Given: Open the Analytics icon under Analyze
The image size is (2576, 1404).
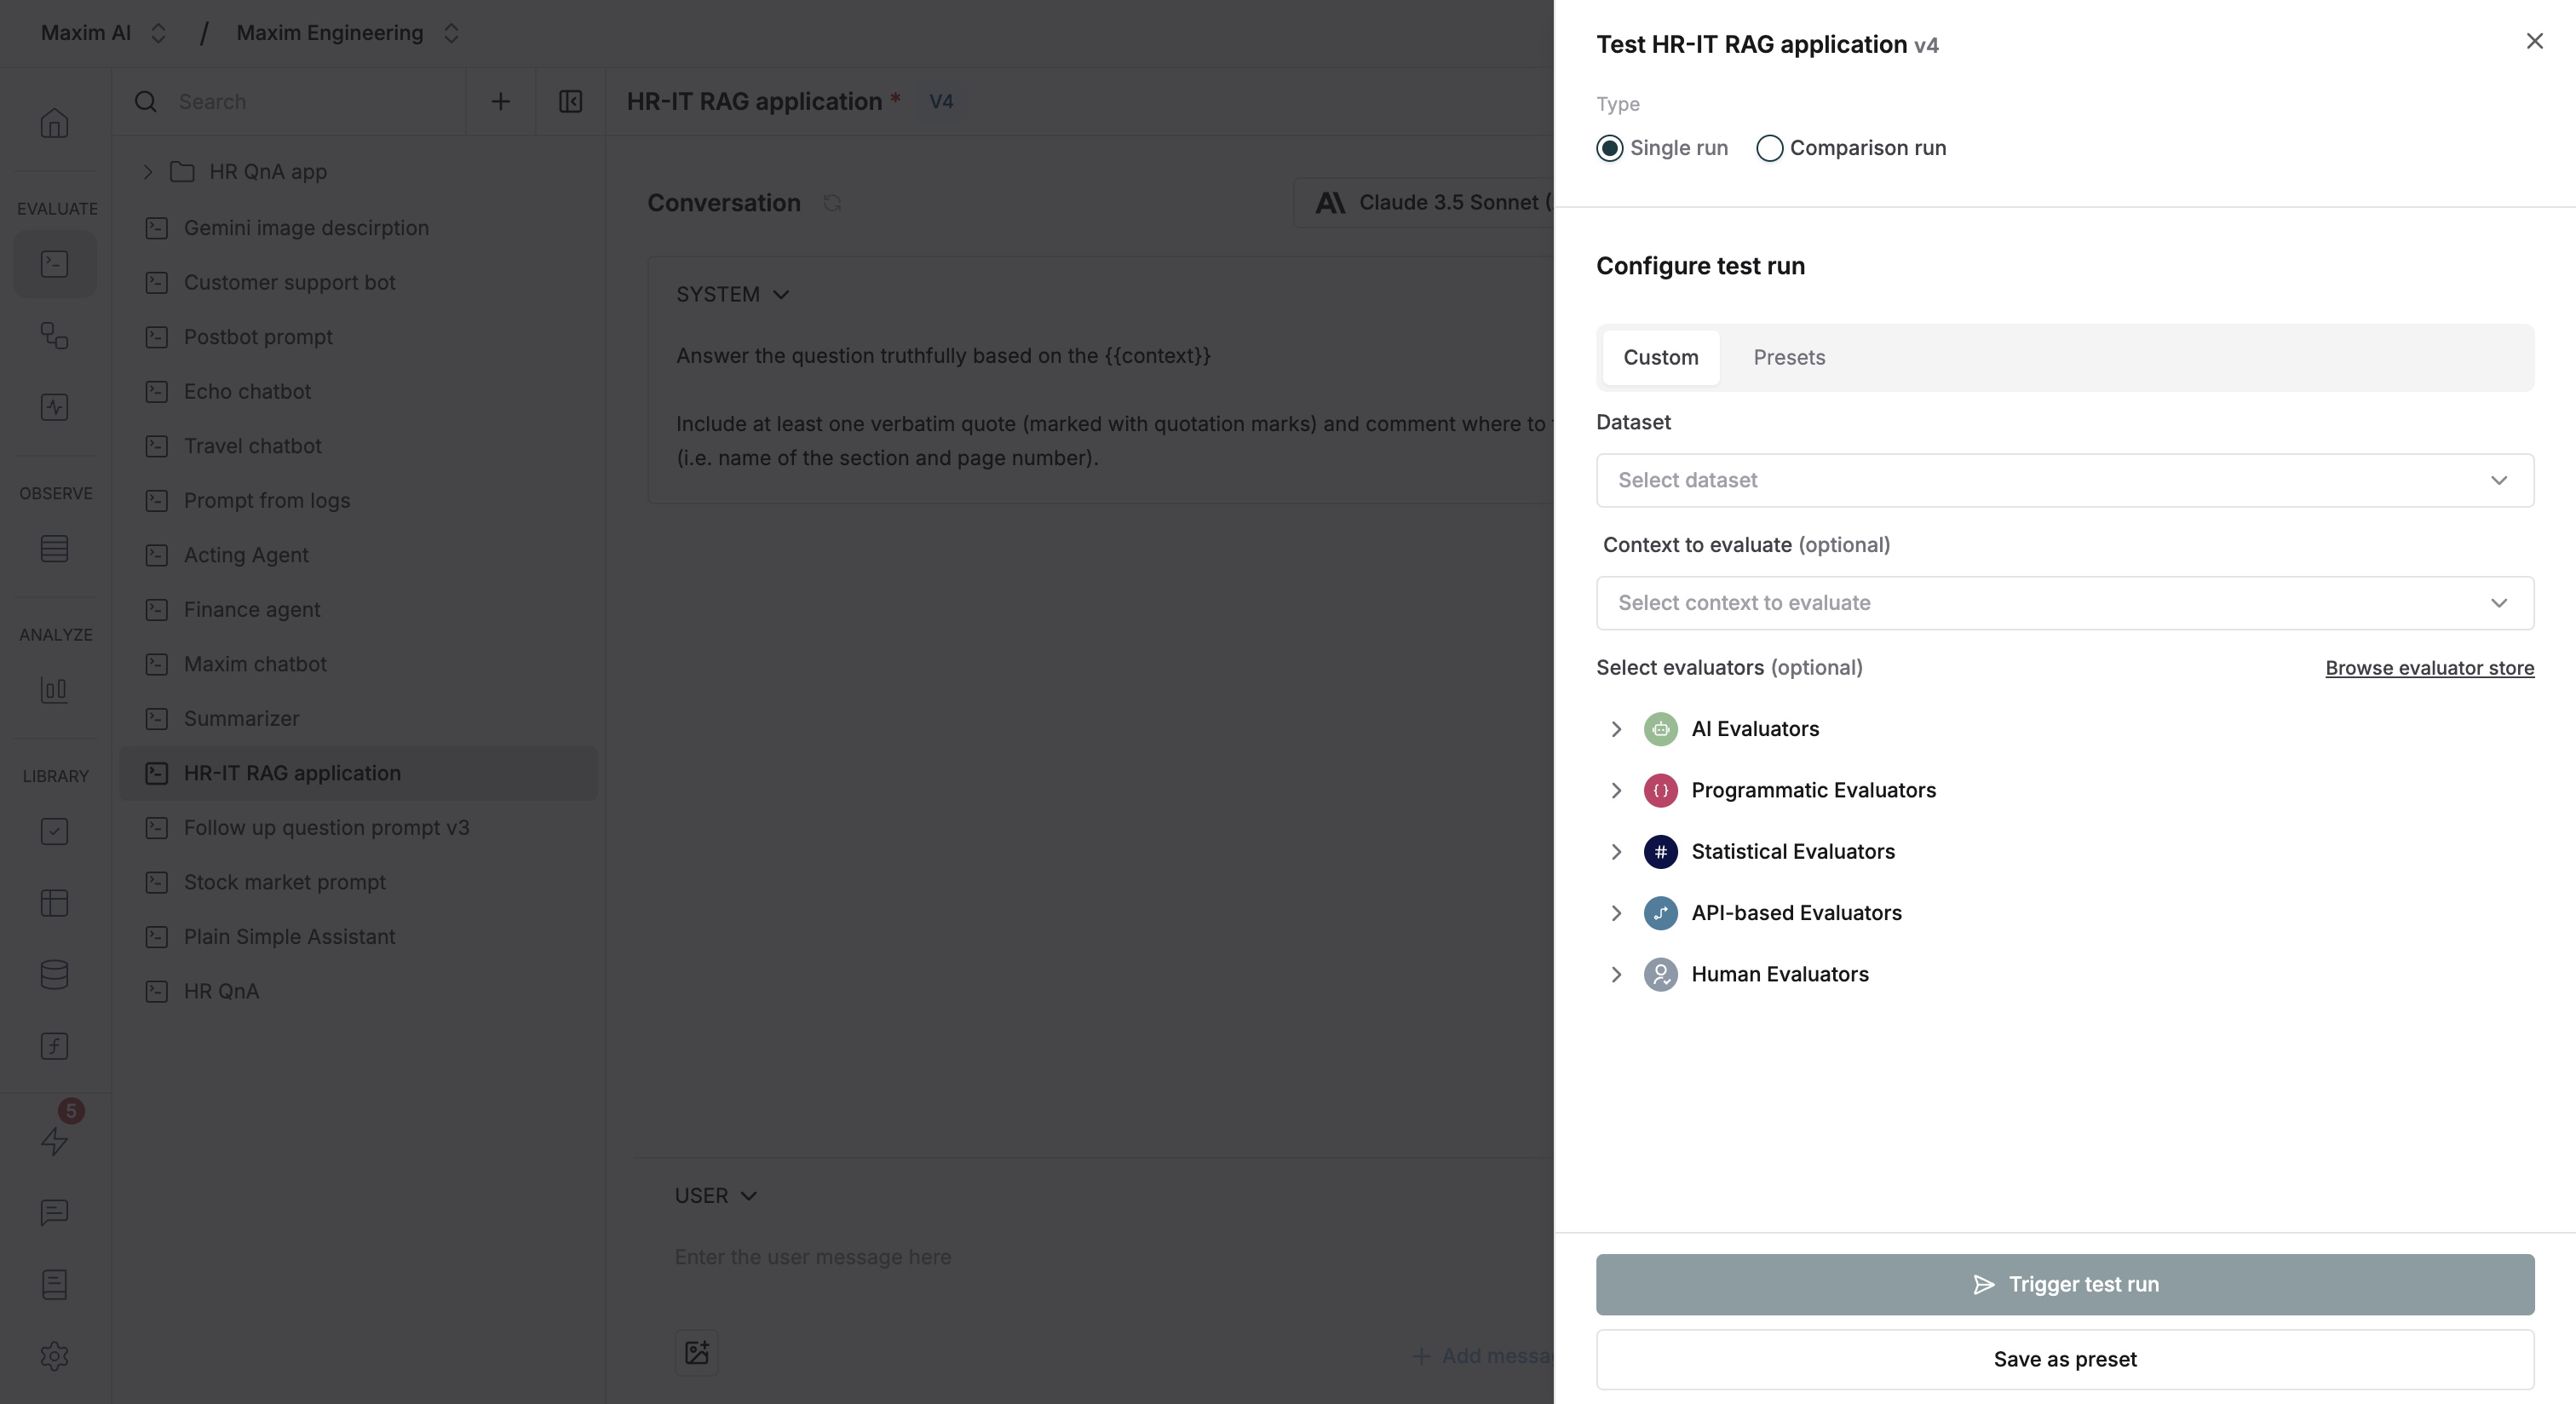Looking at the screenshot, I should (55, 690).
